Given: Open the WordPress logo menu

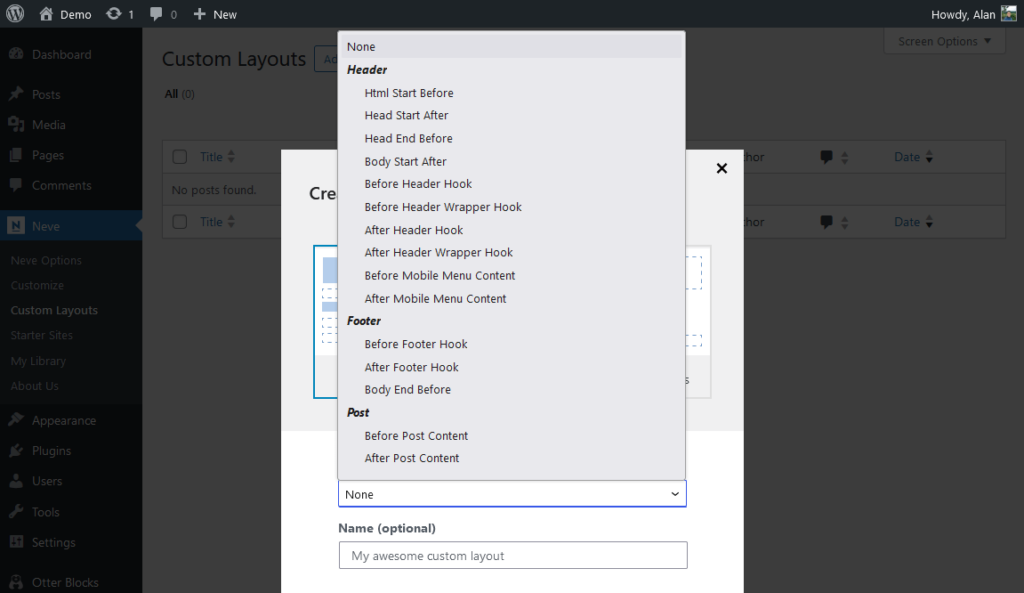Looking at the screenshot, I should coord(15,14).
